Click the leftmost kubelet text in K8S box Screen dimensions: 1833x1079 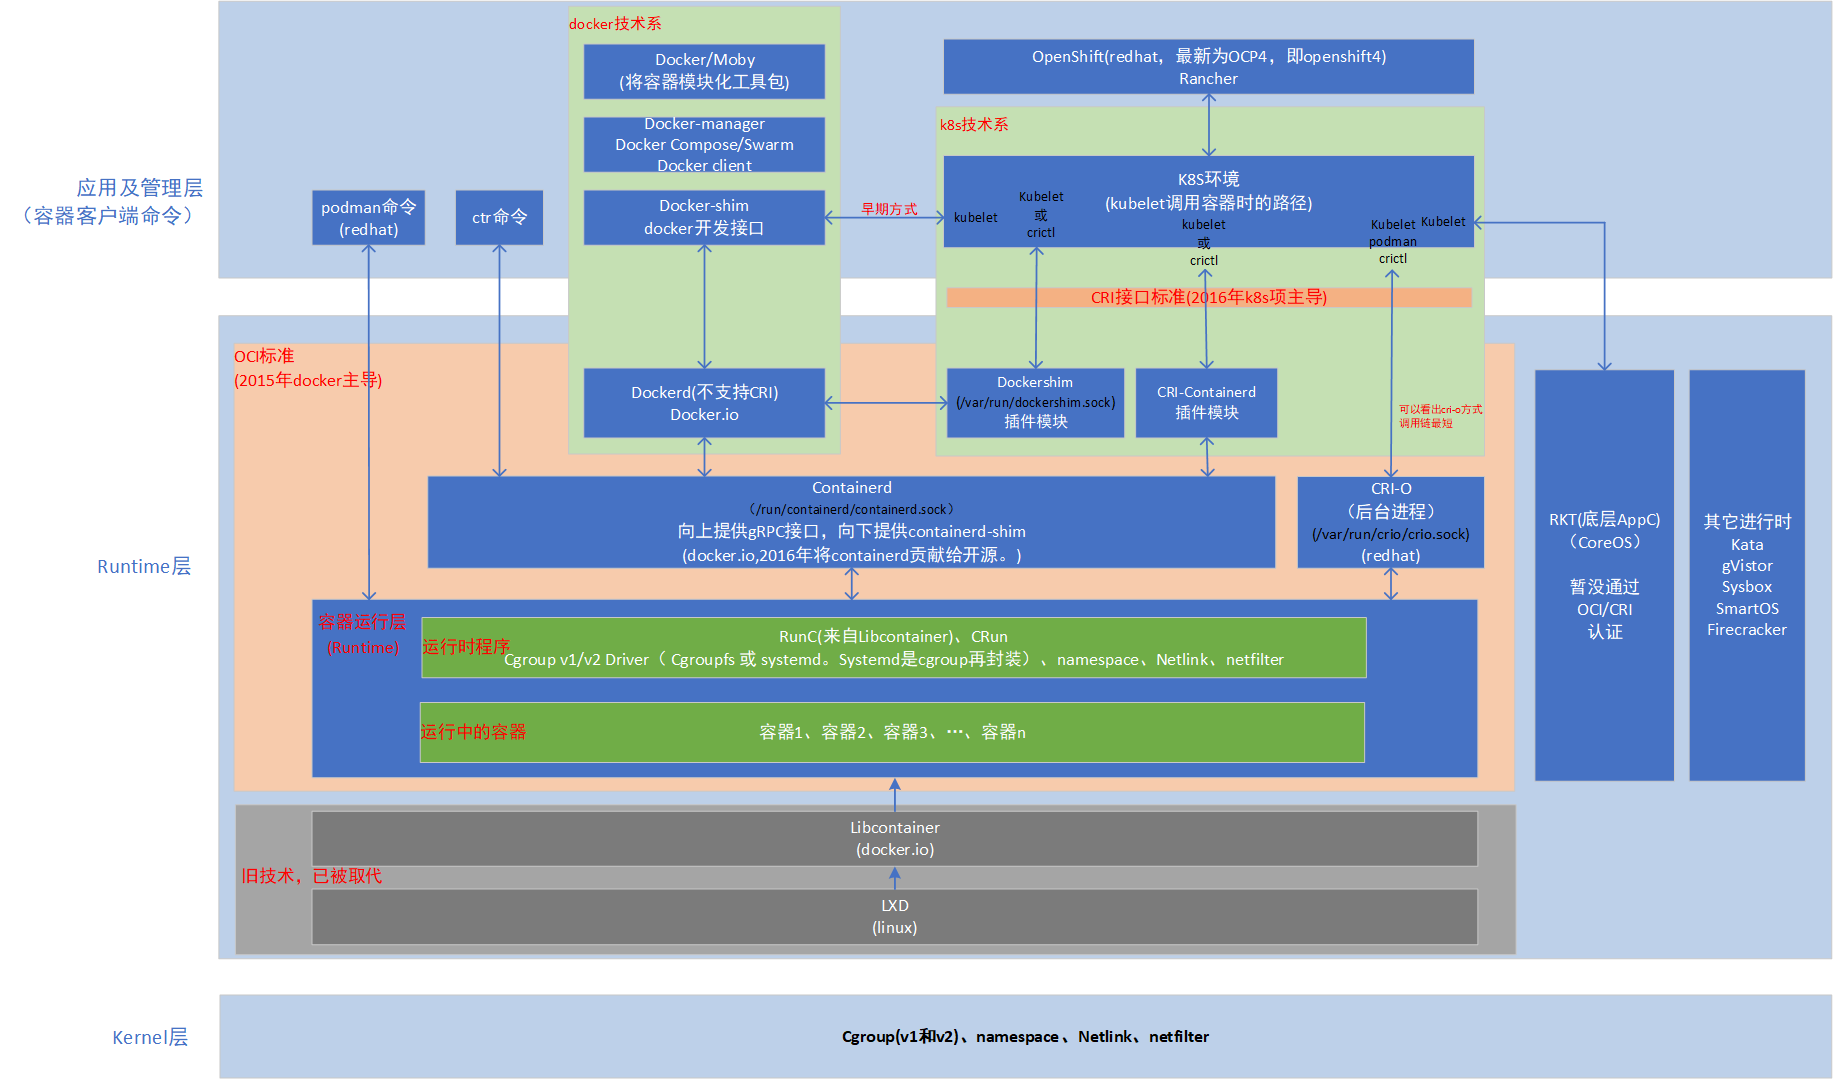(x=975, y=218)
